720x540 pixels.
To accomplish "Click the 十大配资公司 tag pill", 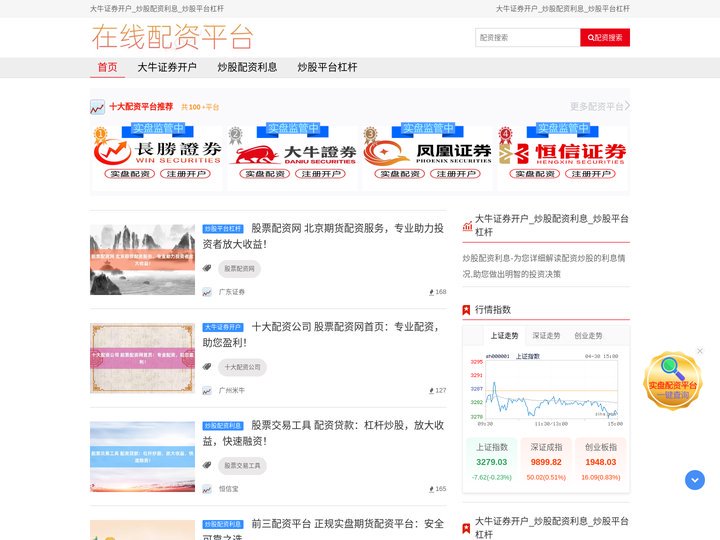I will pyautogui.click(x=242, y=367).
